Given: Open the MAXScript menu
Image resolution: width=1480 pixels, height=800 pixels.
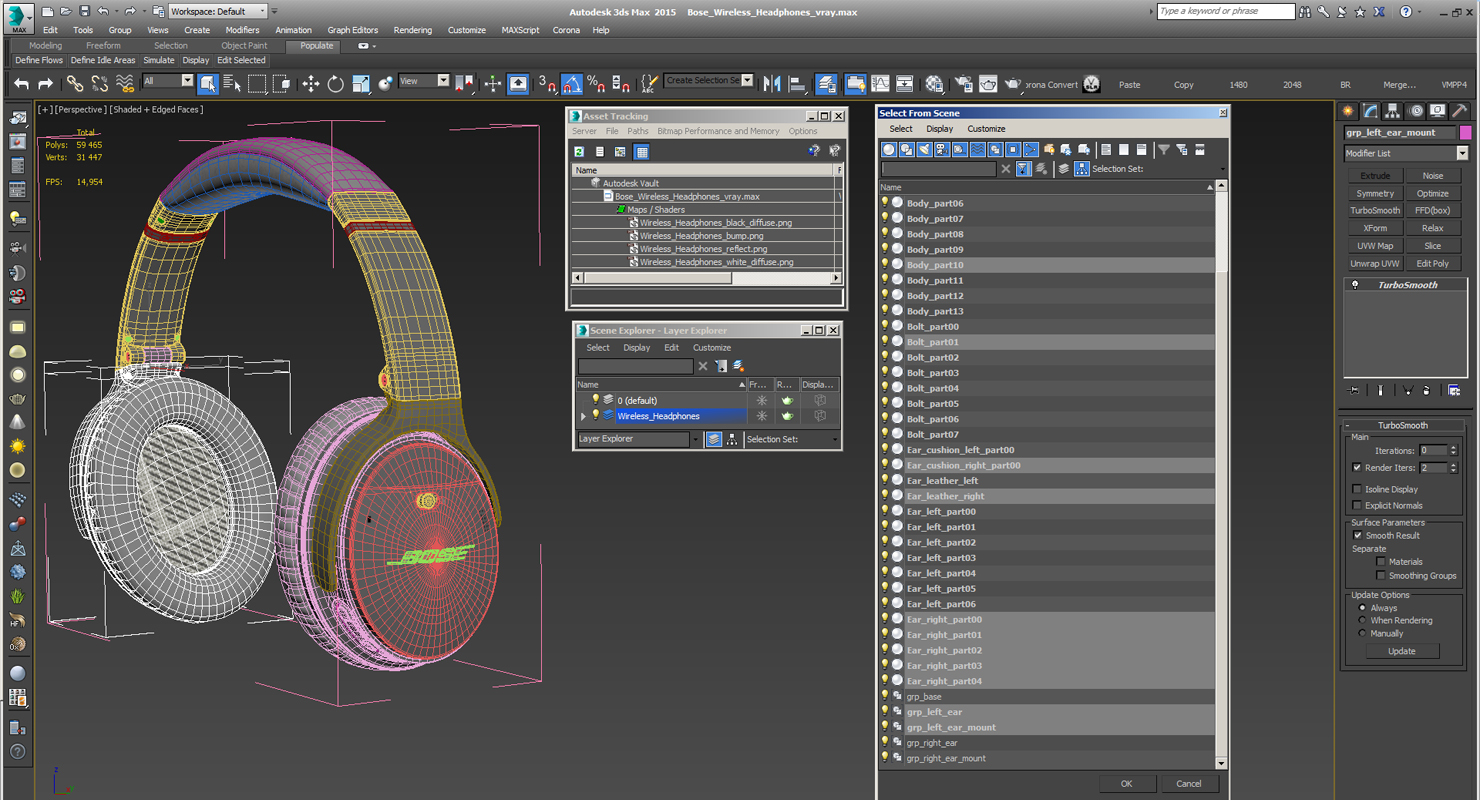Looking at the screenshot, I should tap(520, 30).
